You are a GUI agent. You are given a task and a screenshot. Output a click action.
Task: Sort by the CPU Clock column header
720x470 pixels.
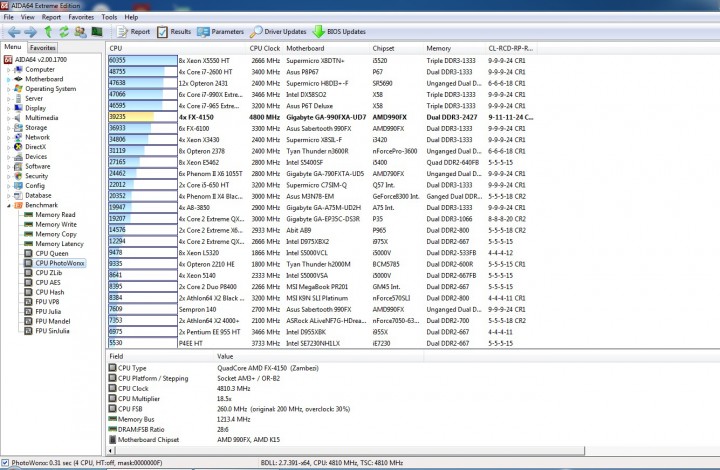click(264, 48)
